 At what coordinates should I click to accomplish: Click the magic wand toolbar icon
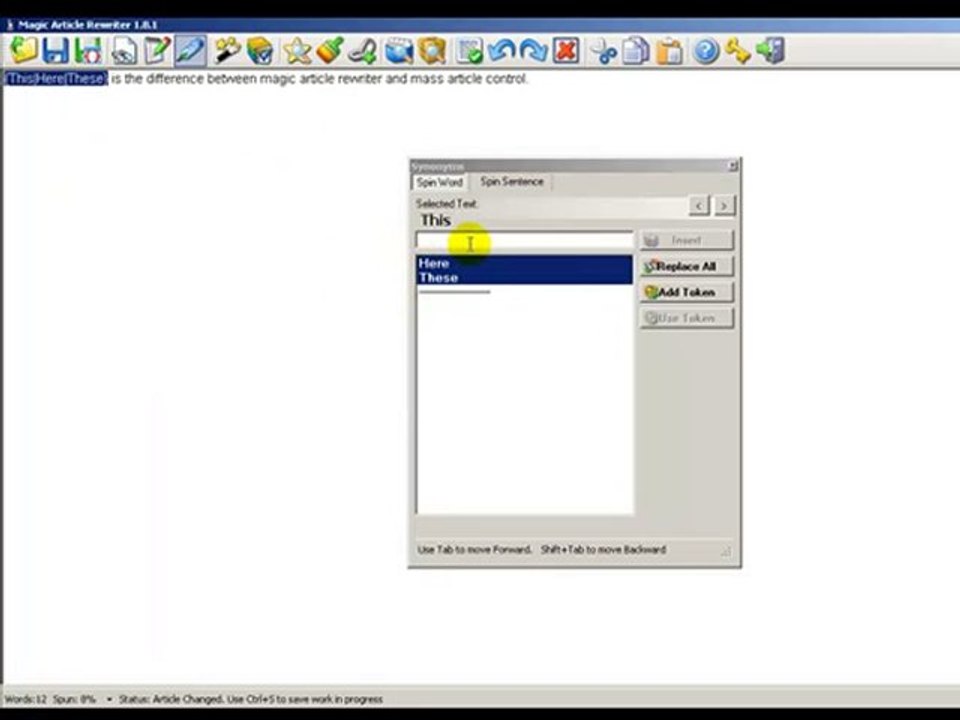227,51
